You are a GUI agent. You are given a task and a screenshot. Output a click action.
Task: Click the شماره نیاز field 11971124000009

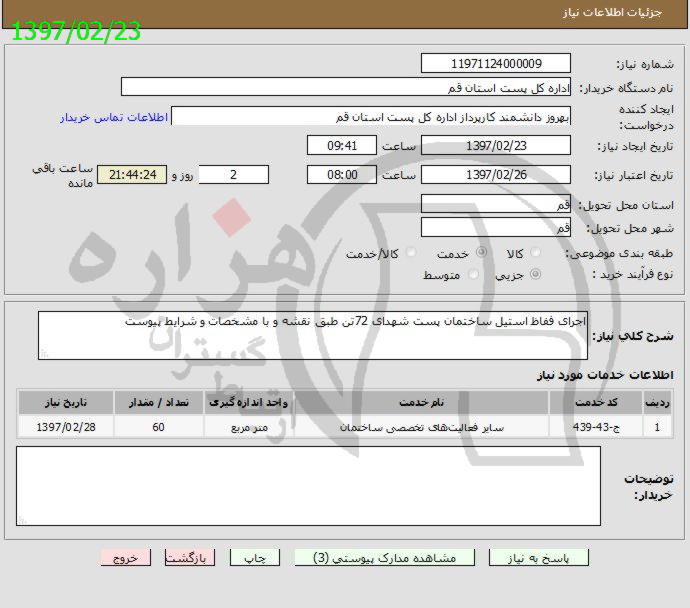(496, 63)
